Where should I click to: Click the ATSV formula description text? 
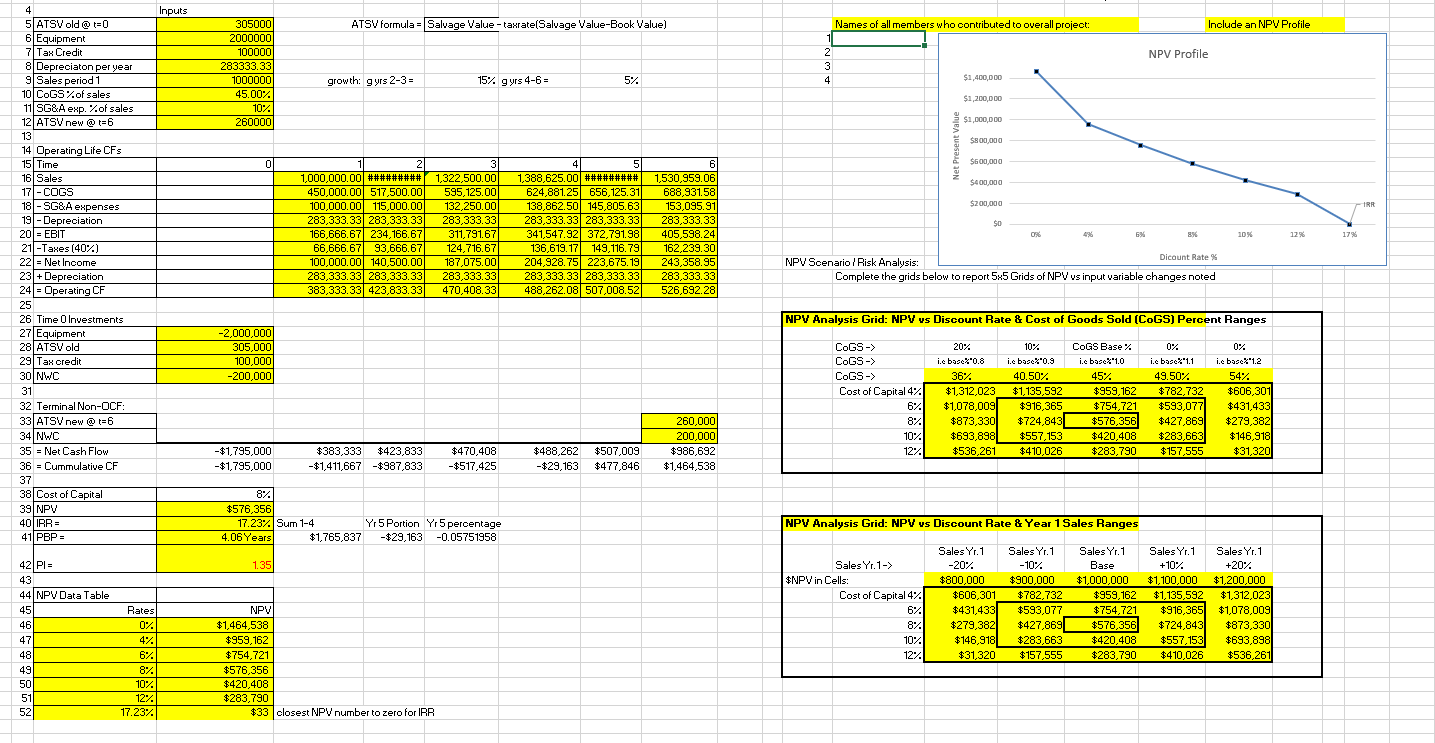547,24
